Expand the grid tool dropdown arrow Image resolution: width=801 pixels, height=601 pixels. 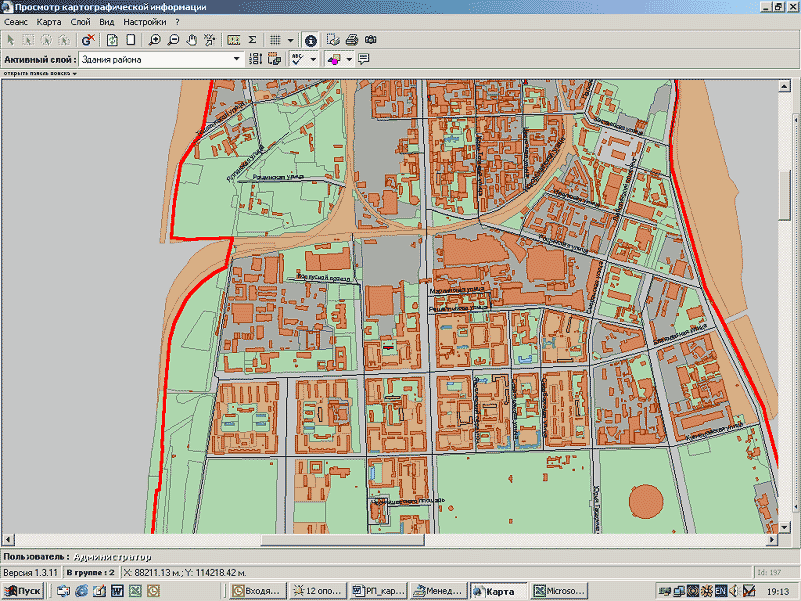(x=290, y=40)
